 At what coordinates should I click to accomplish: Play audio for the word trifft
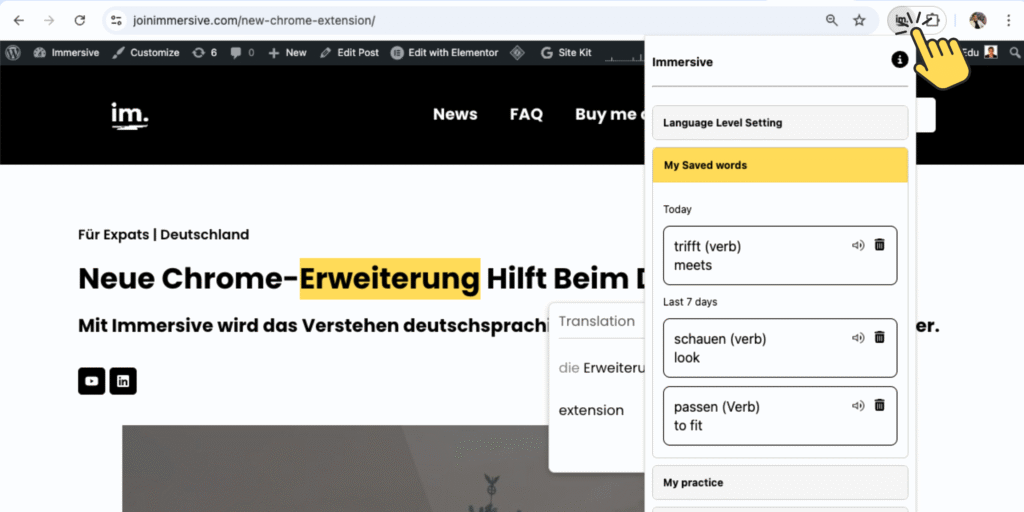tap(857, 245)
